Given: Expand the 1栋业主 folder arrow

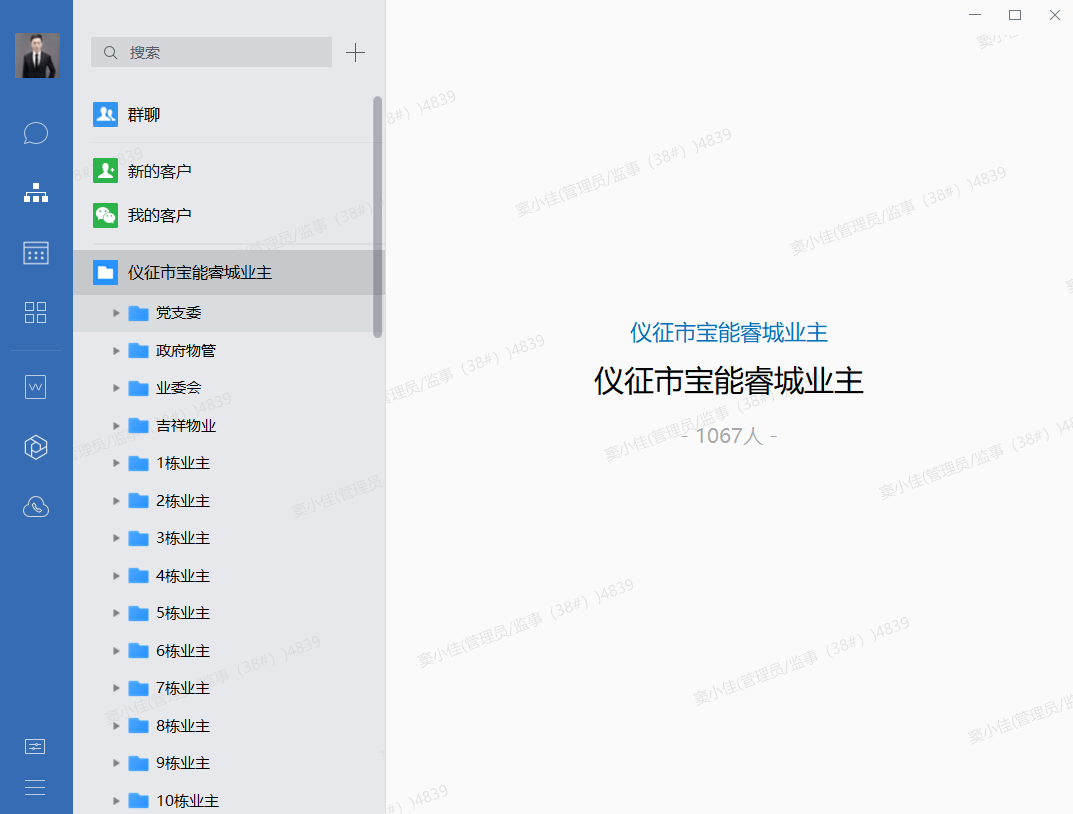Looking at the screenshot, I should (x=116, y=463).
